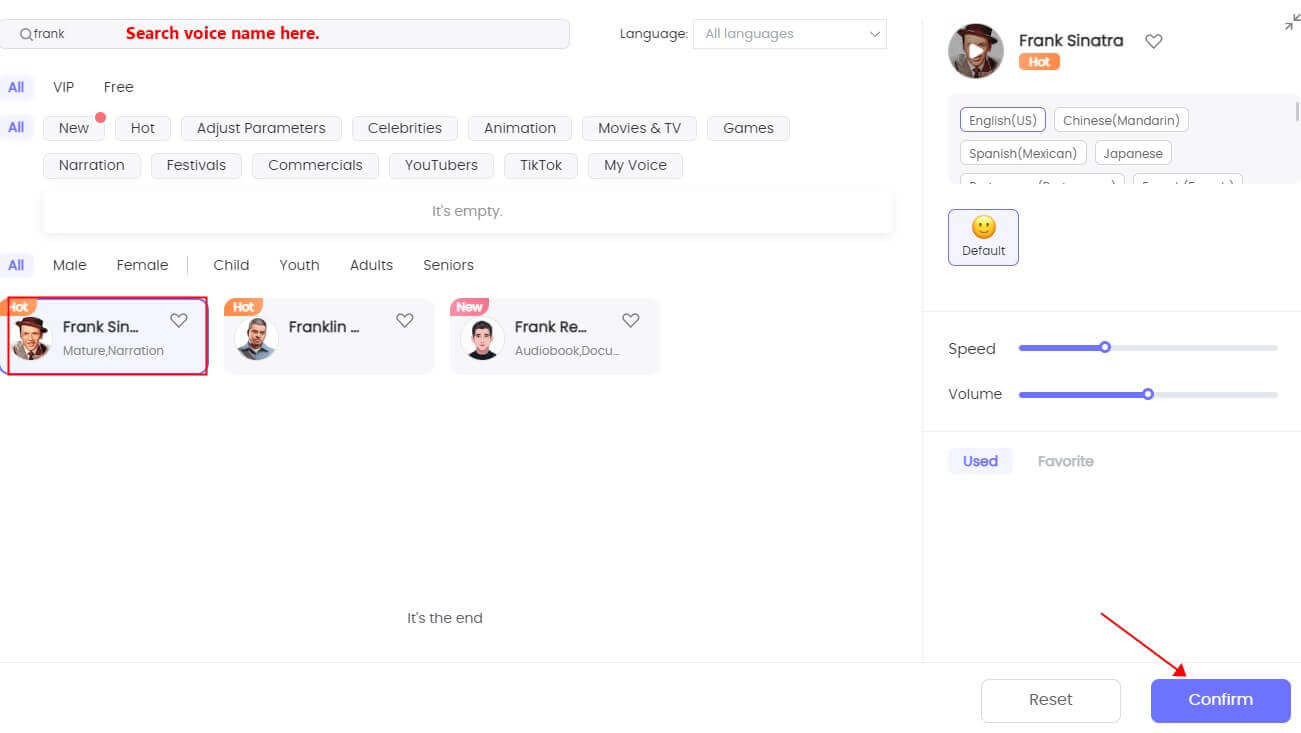The height and width of the screenshot is (733, 1301).
Task: Choose Chinese(Mandarin) language tag
Action: point(1121,120)
